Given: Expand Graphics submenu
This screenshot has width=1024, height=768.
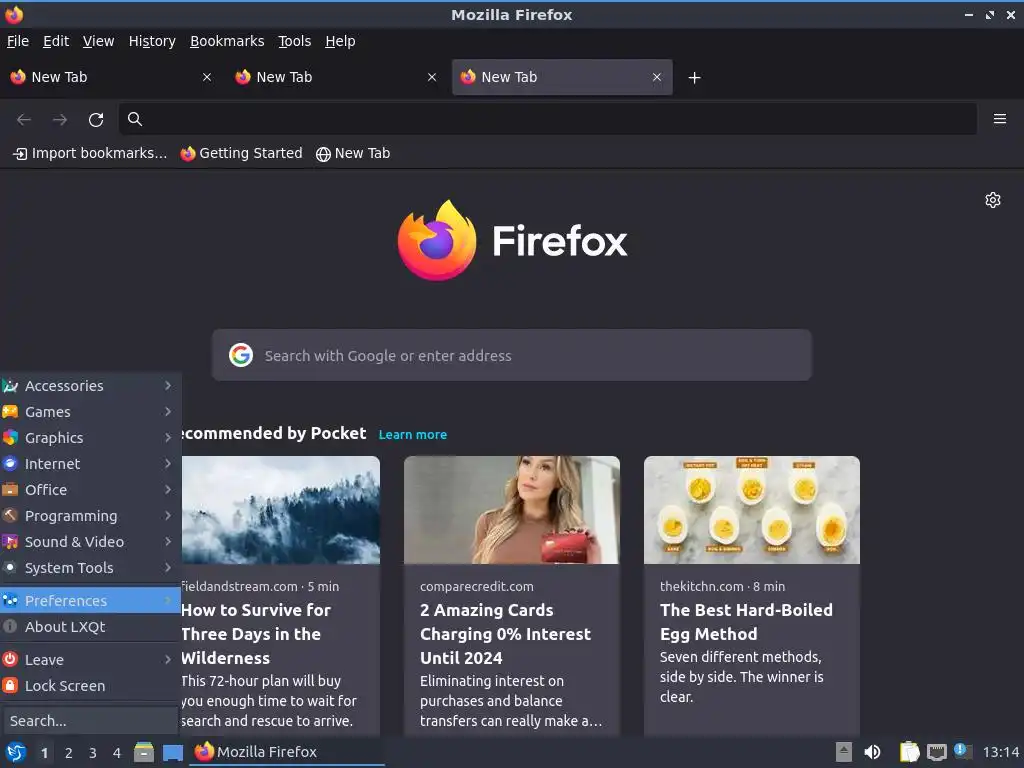Looking at the screenshot, I should point(90,438).
